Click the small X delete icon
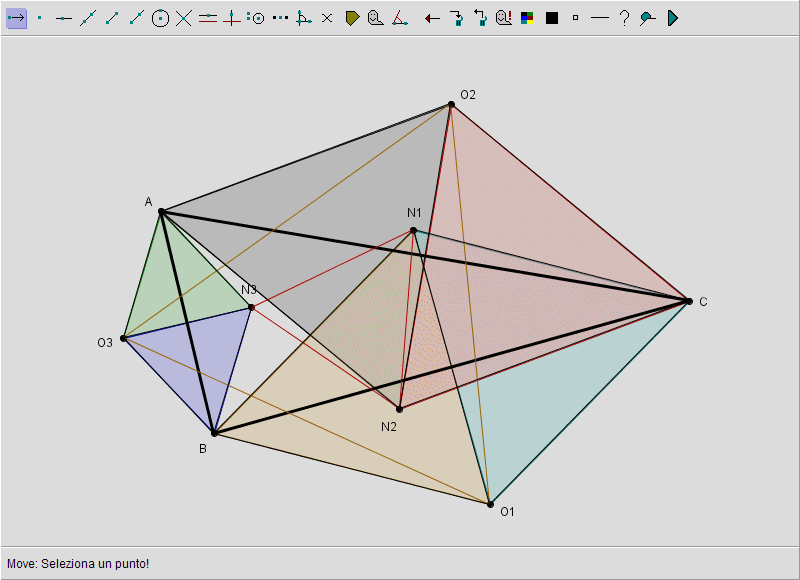The image size is (800, 580). (x=327, y=18)
